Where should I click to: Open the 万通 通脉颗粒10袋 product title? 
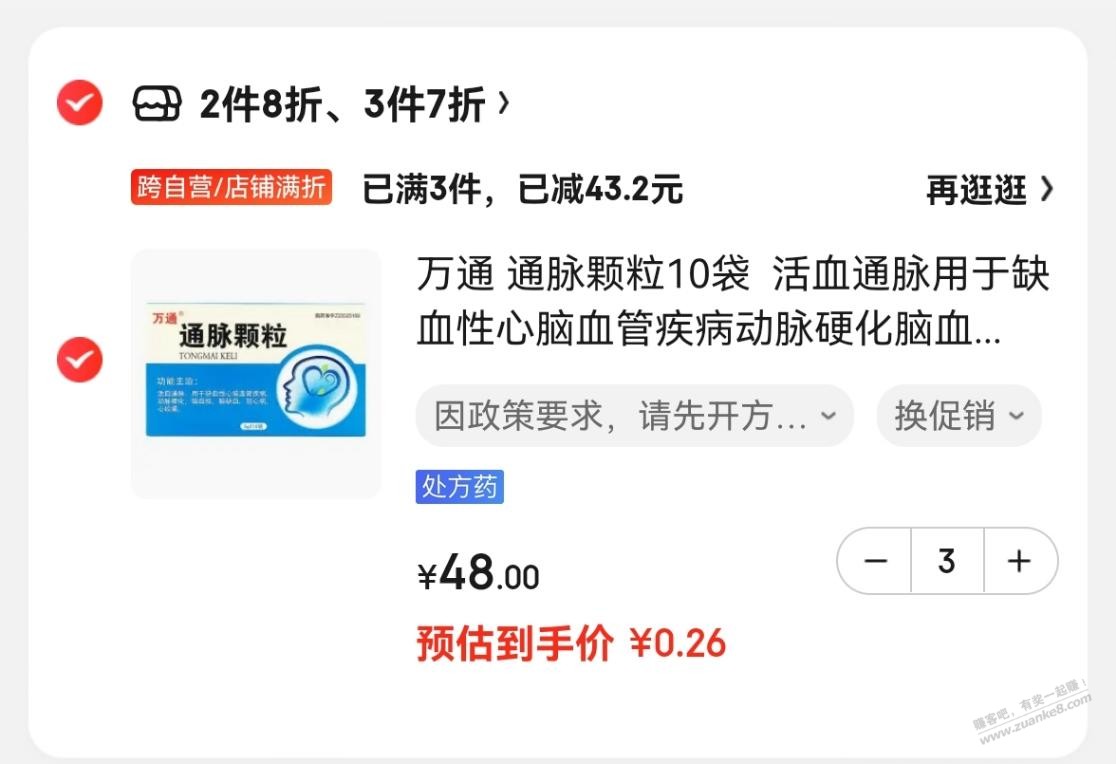pos(732,302)
